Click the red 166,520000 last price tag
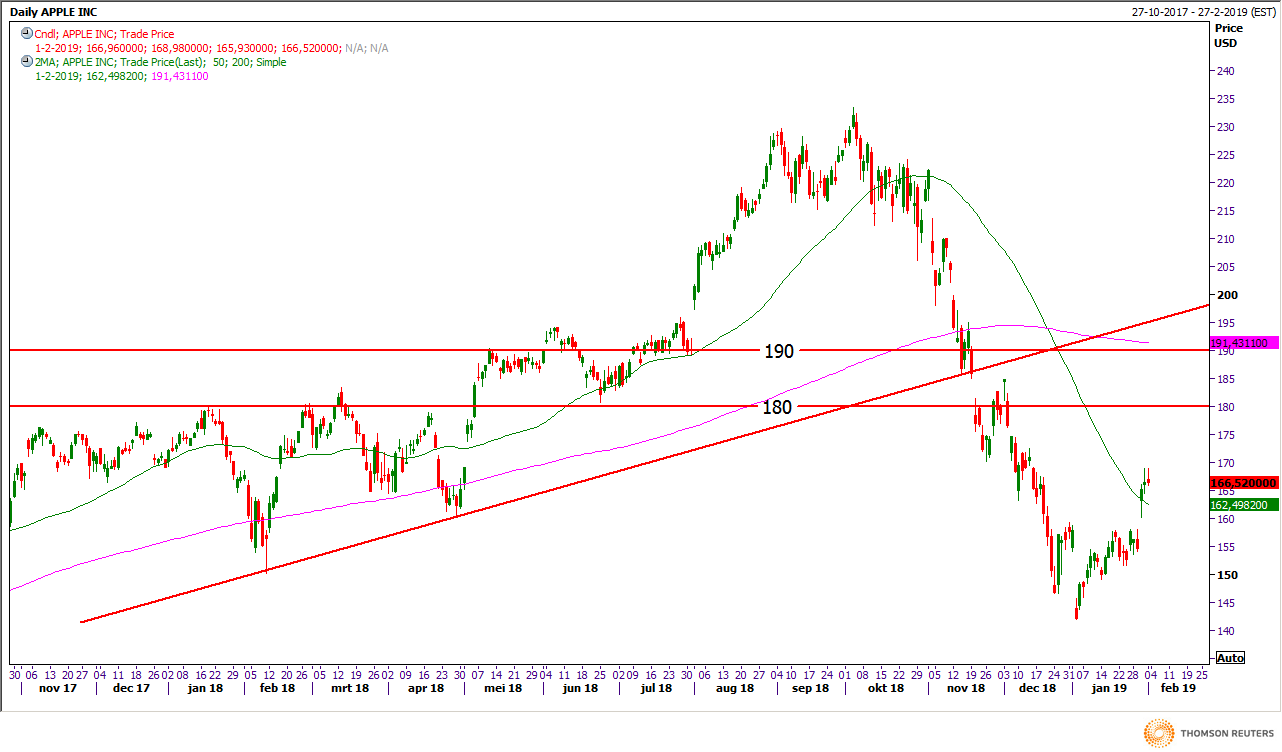This screenshot has width=1282, height=752. (1244, 483)
